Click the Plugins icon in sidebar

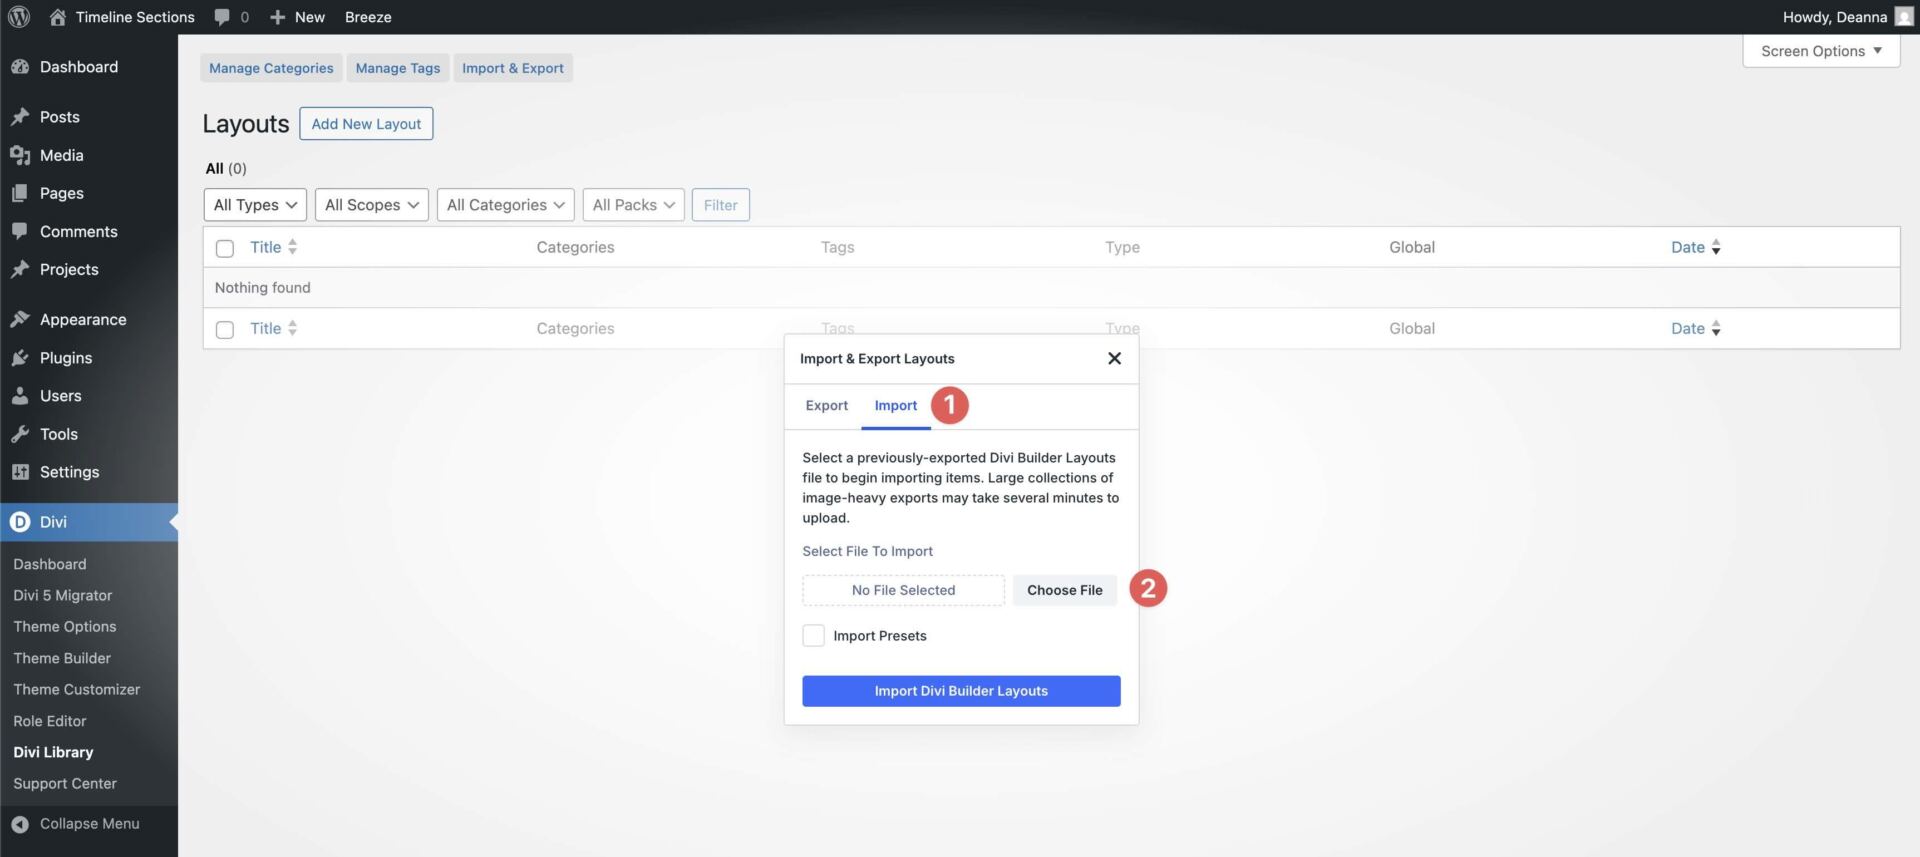pyautogui.click(x=20, y=358)
